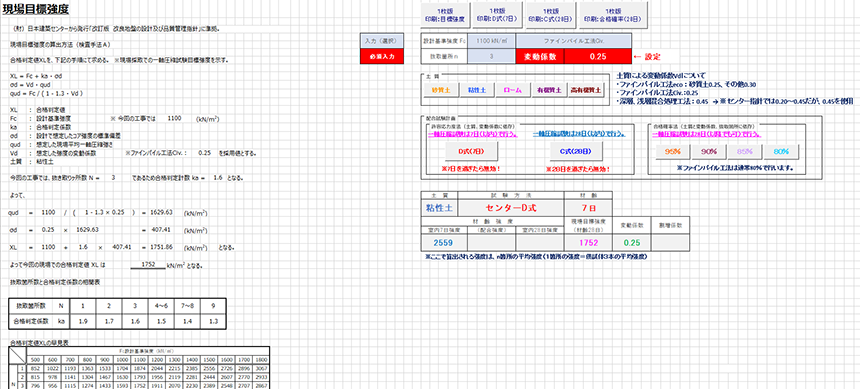The width and height of the screenshot is (860, 389).
Task: Click the 抜取箇所 n input cell
Action: (x=491, y=56)
